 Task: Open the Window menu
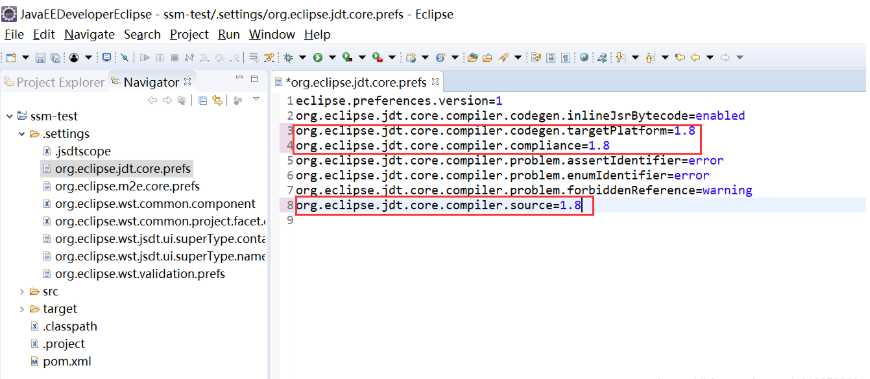click(x=272, y=34)
